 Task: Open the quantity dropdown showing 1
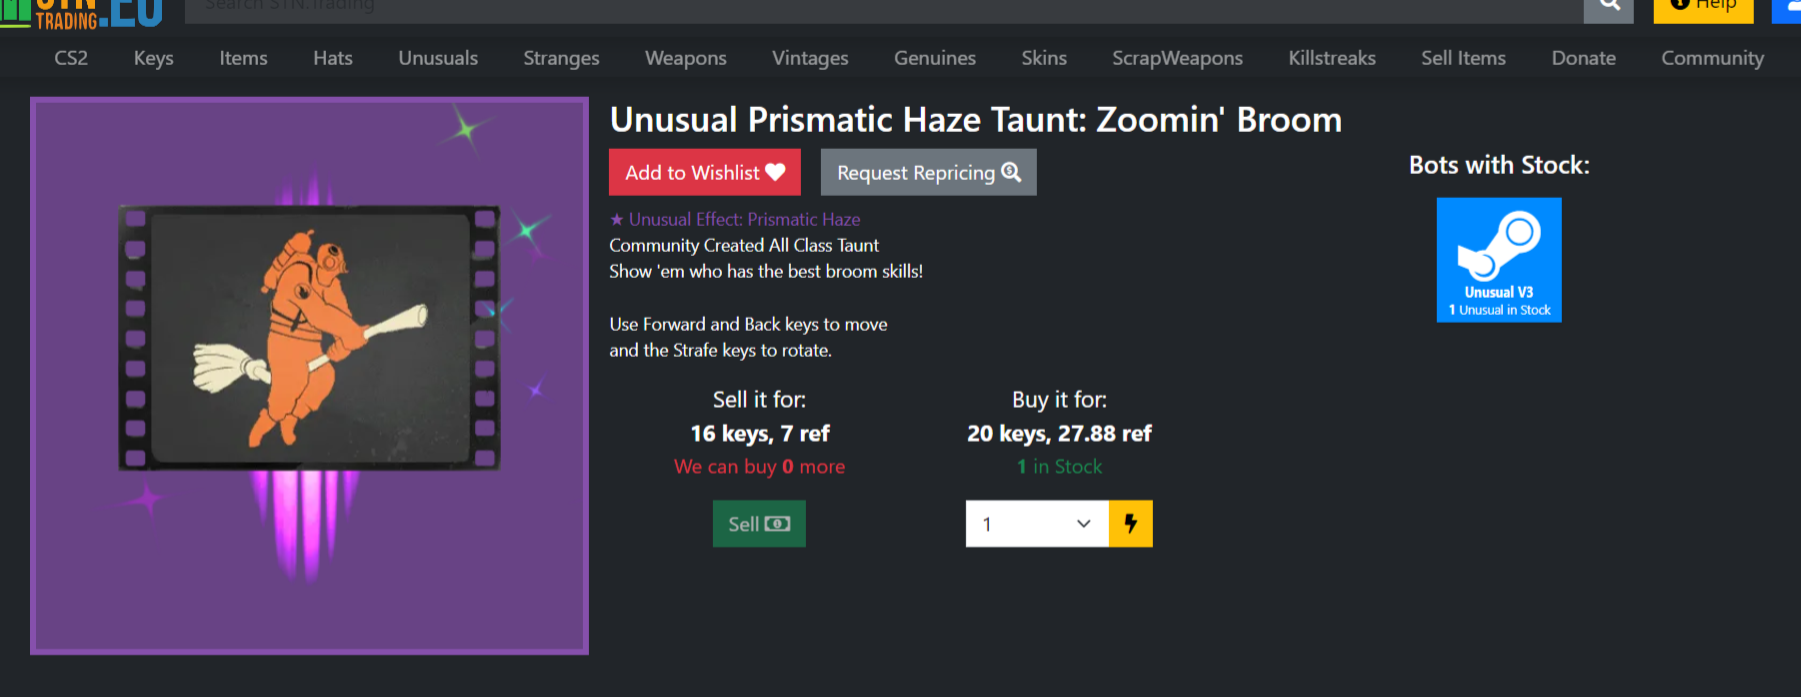[1037, 524]
